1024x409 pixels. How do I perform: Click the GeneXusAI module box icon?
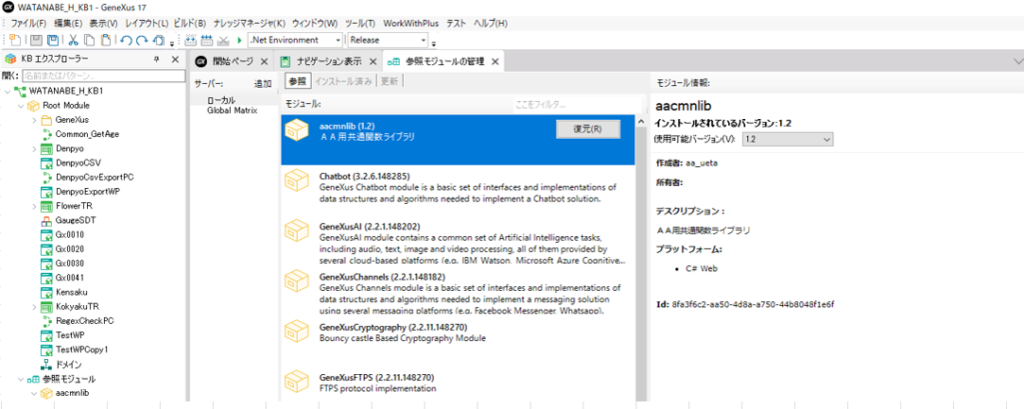tap(297, 232)
